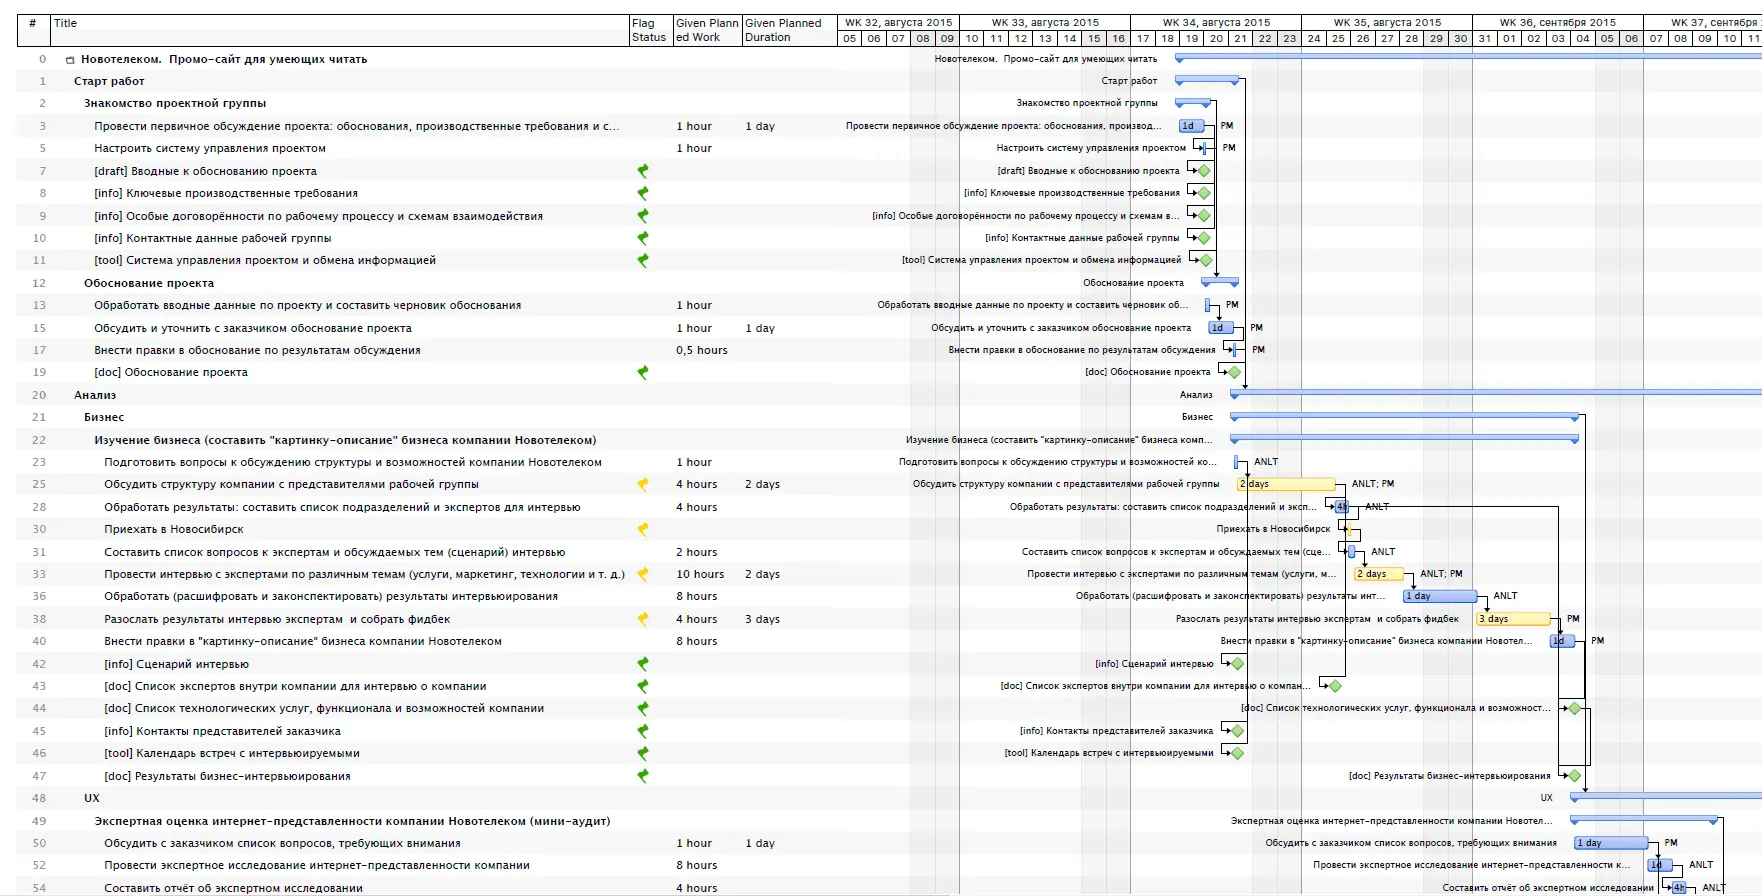
Task: Select milestone diamond for Вводные к обоснованию проекта
Action: pyautogui.click(x=1204, y=171)
